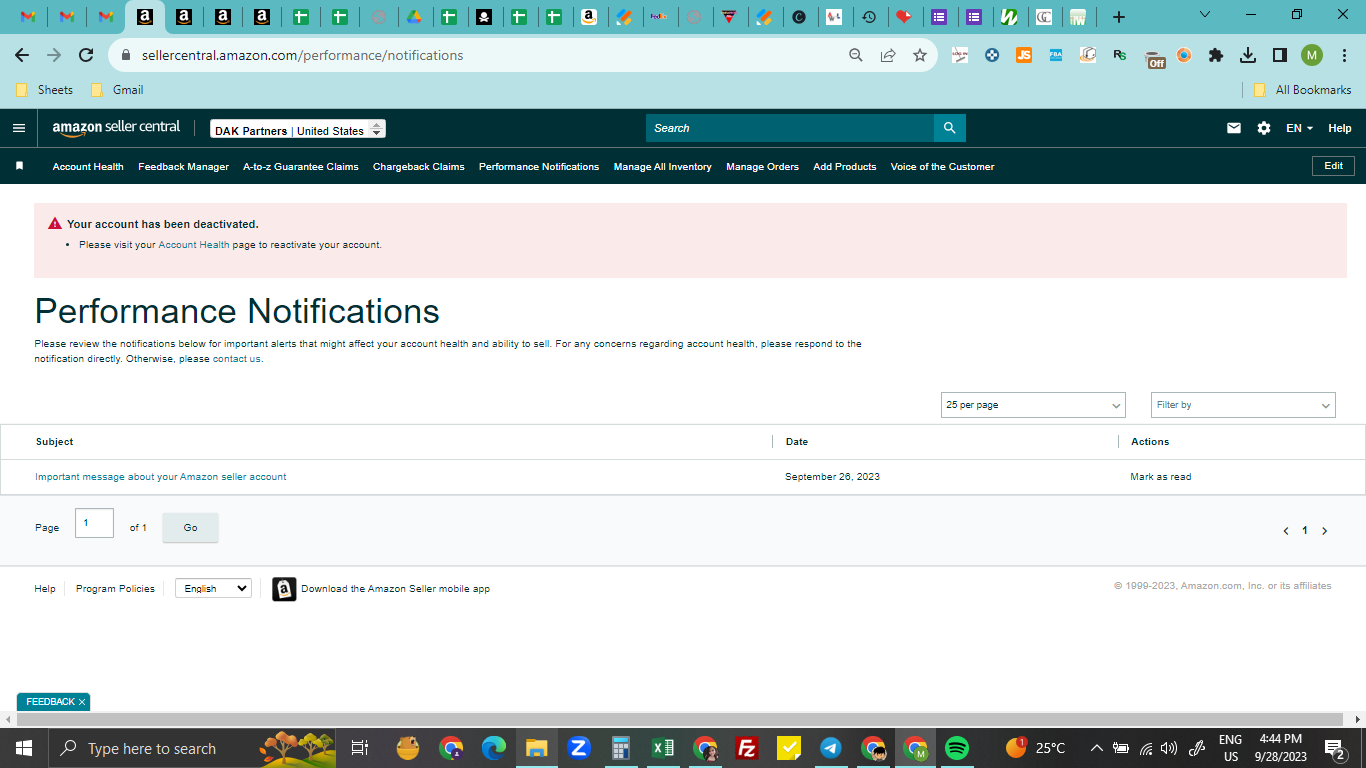This screenshot has width=1366, height=768.
Task: Show hidden system tray icons
Action: pos(1096,748)
